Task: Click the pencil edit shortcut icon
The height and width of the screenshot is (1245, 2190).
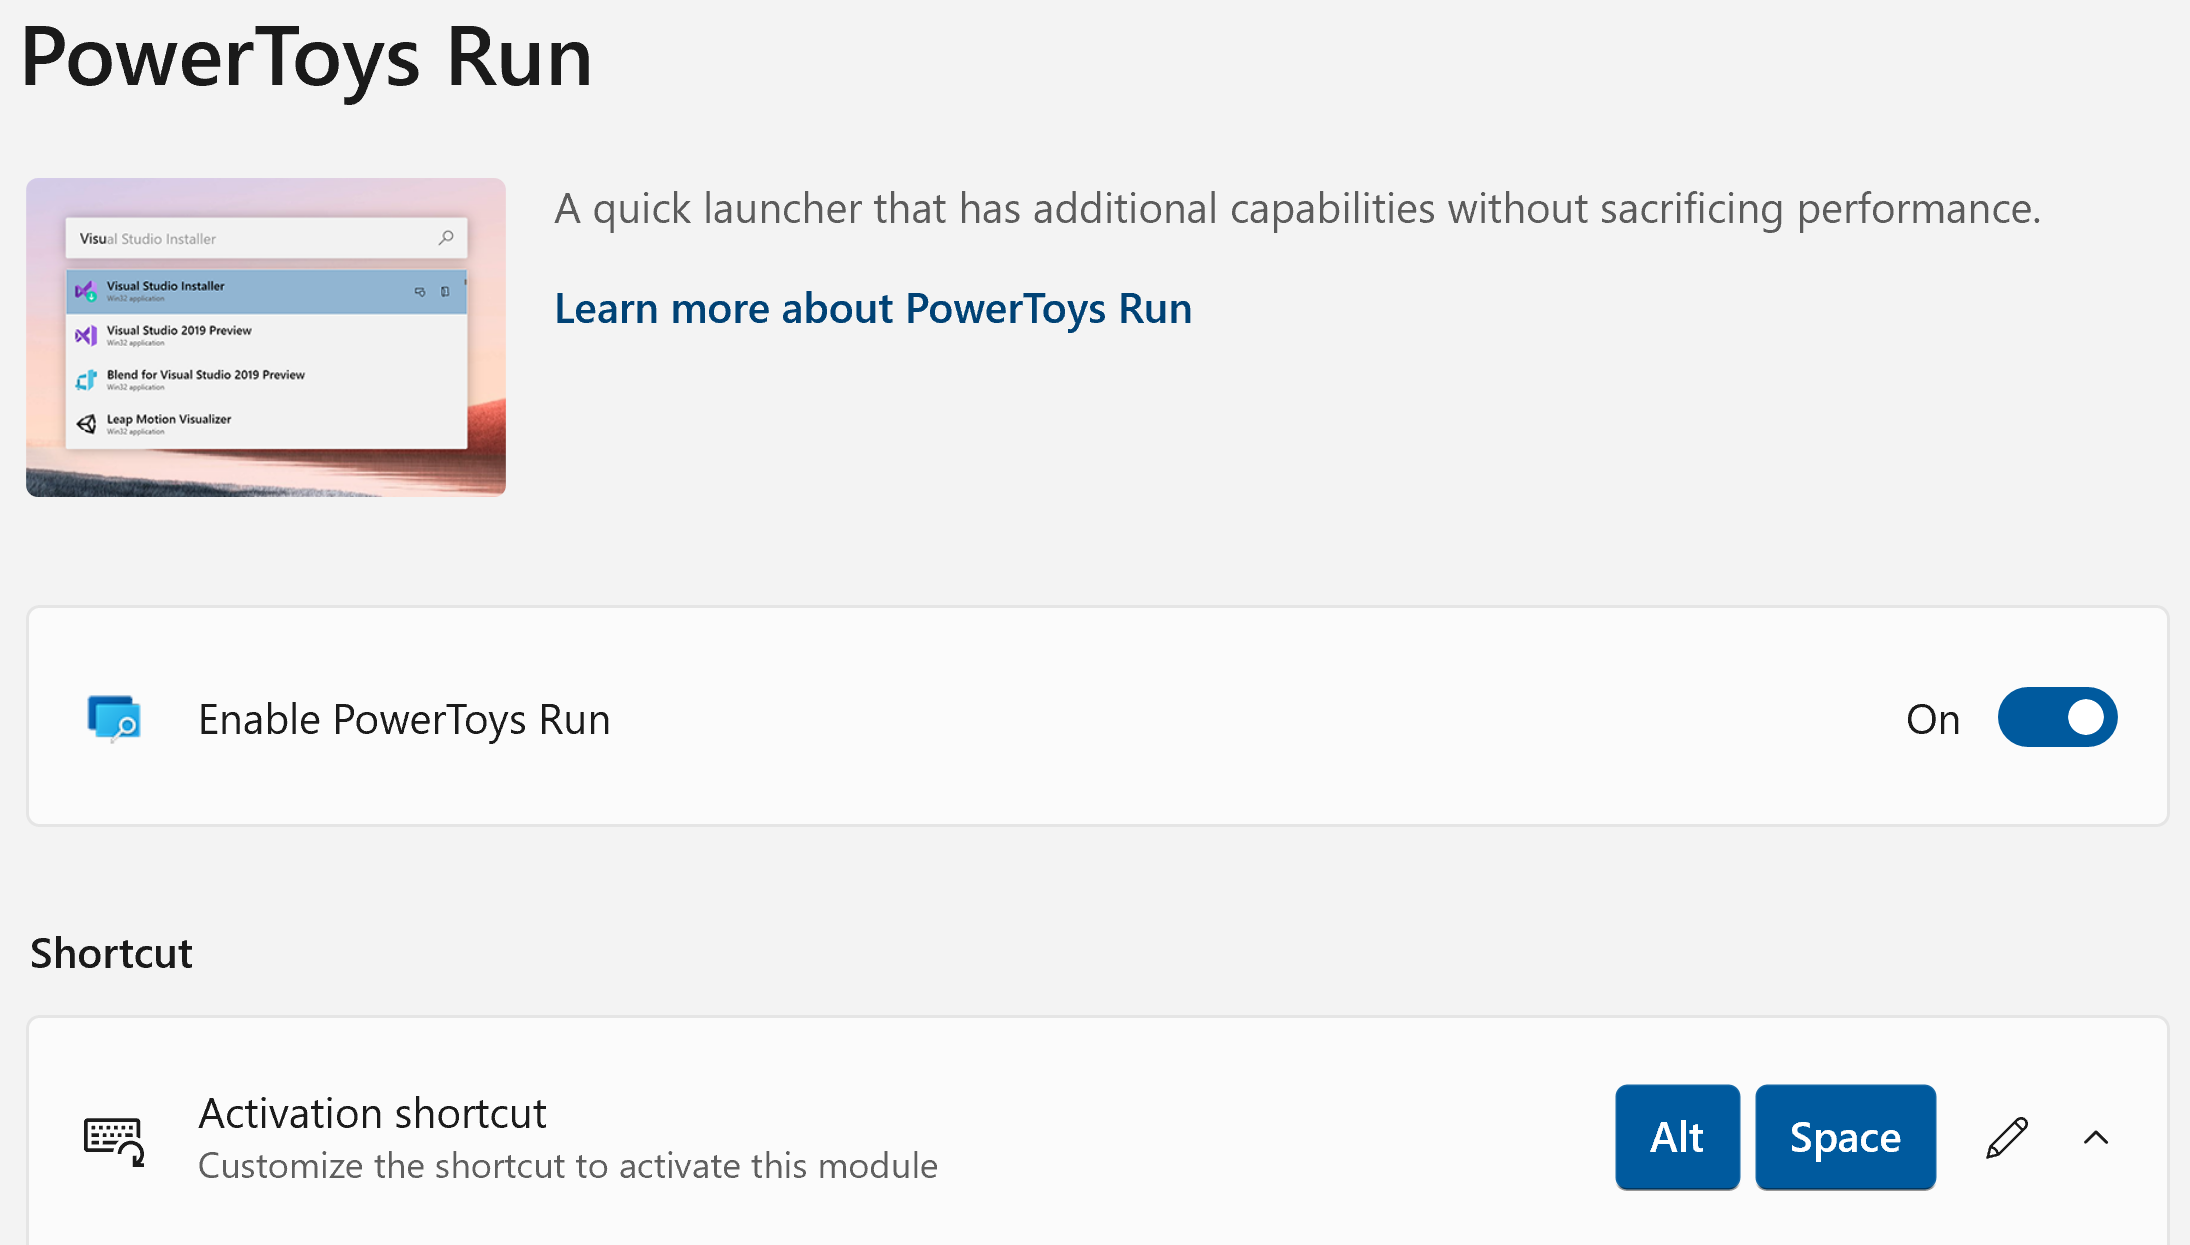Action: point(2006,1138)
